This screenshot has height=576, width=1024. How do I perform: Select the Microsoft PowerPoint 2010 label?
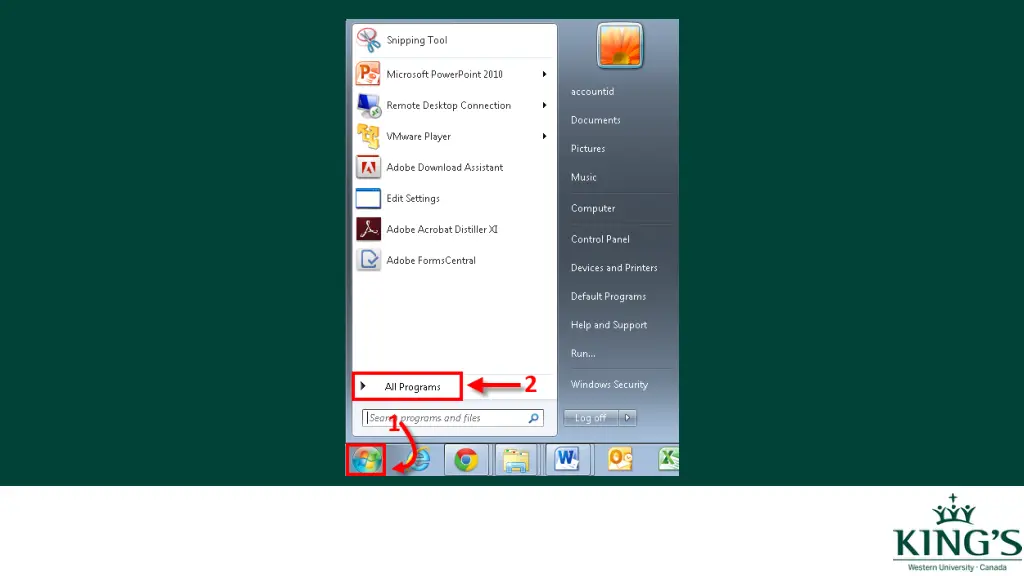pyautogui.click(x=444, y=74)
